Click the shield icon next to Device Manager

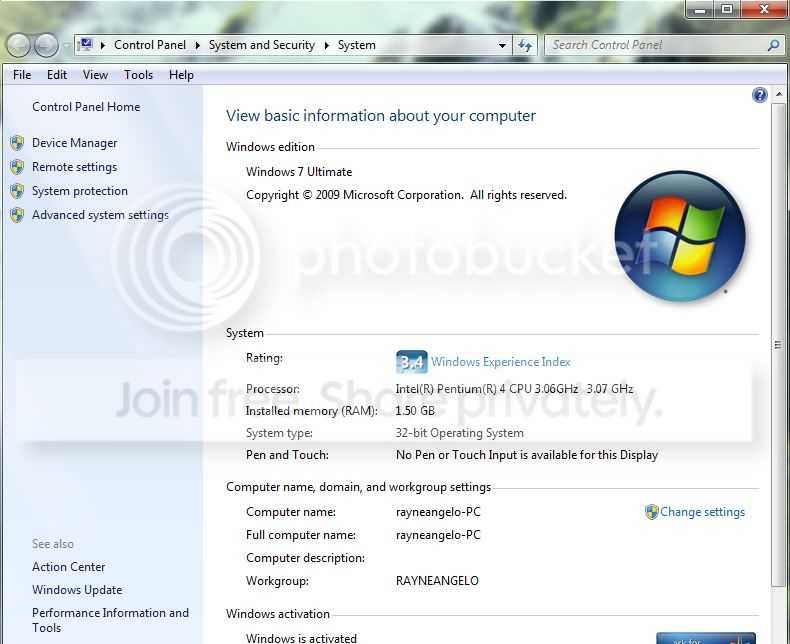click(17, 143)
